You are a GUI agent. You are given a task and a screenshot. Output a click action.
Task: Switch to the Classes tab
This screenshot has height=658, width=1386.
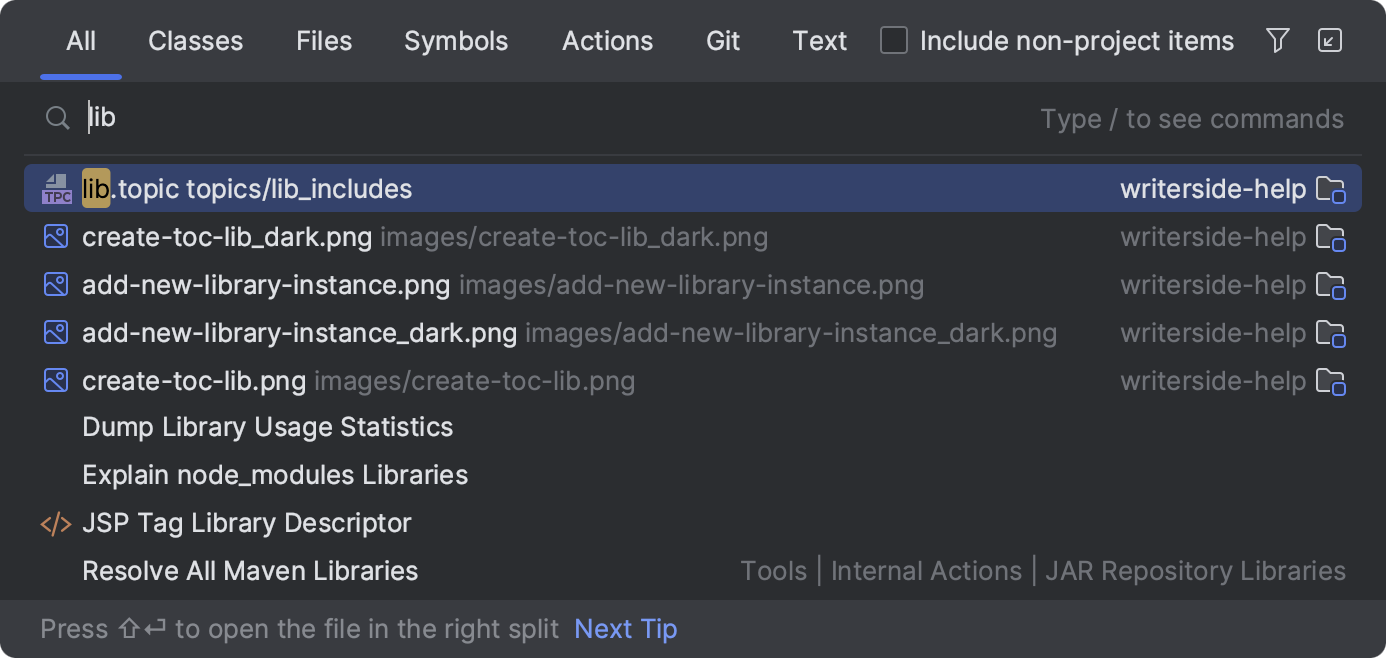click(195, 41)
